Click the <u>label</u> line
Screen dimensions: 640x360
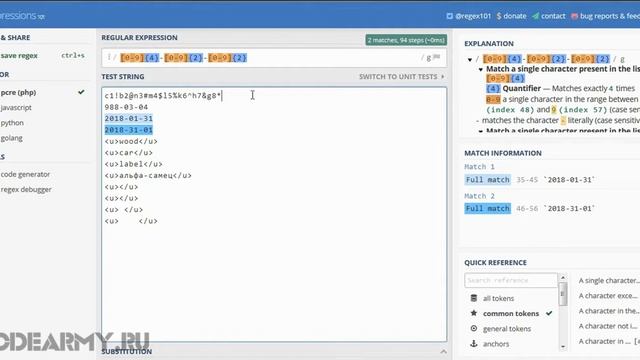(133, 164)
